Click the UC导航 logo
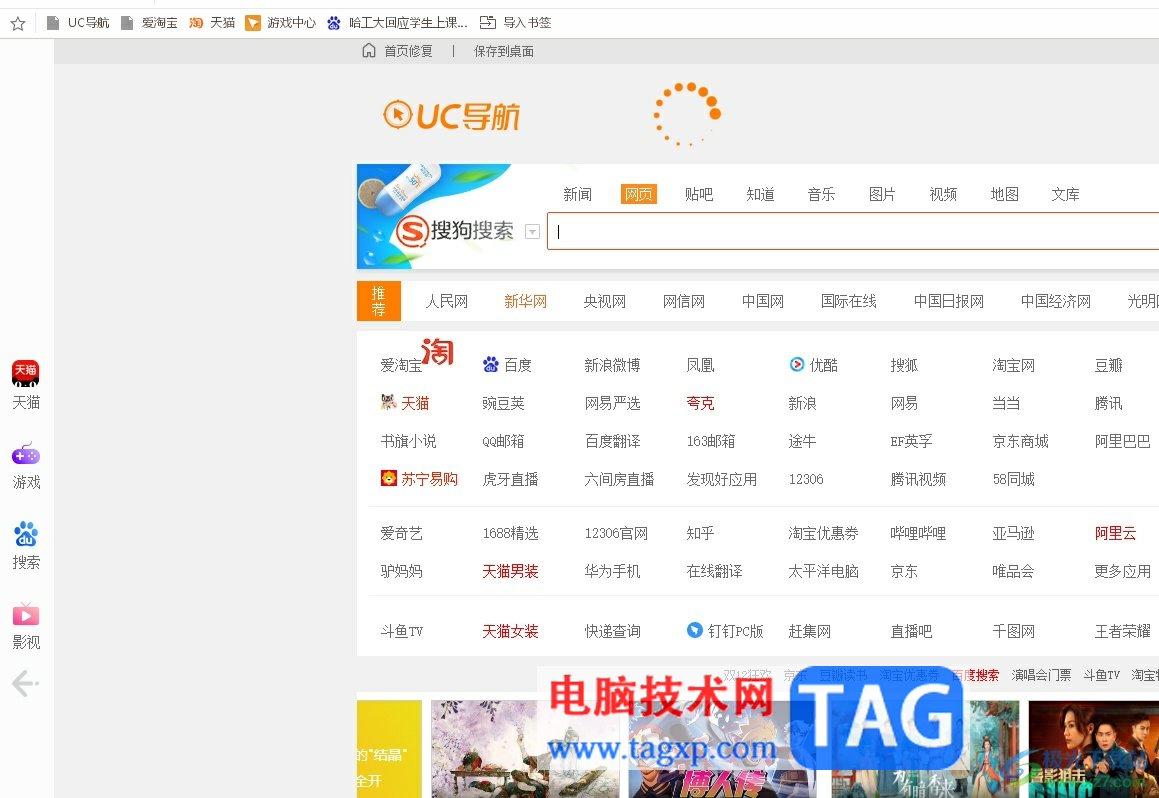This screenshot has height=798, width=1159. (x=452, y=115)
